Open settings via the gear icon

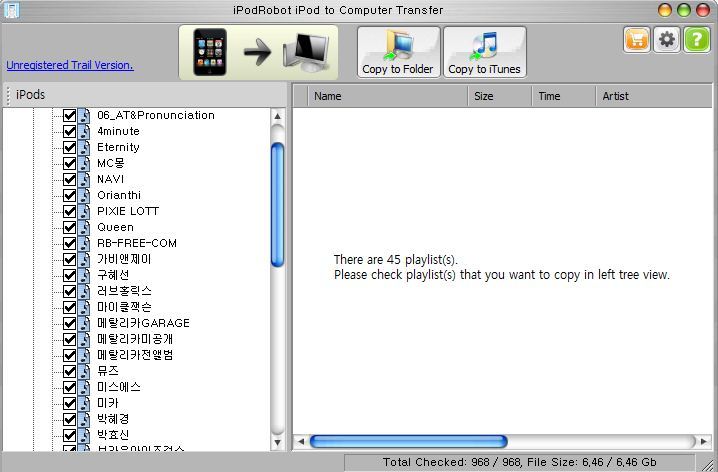(666, 40)
